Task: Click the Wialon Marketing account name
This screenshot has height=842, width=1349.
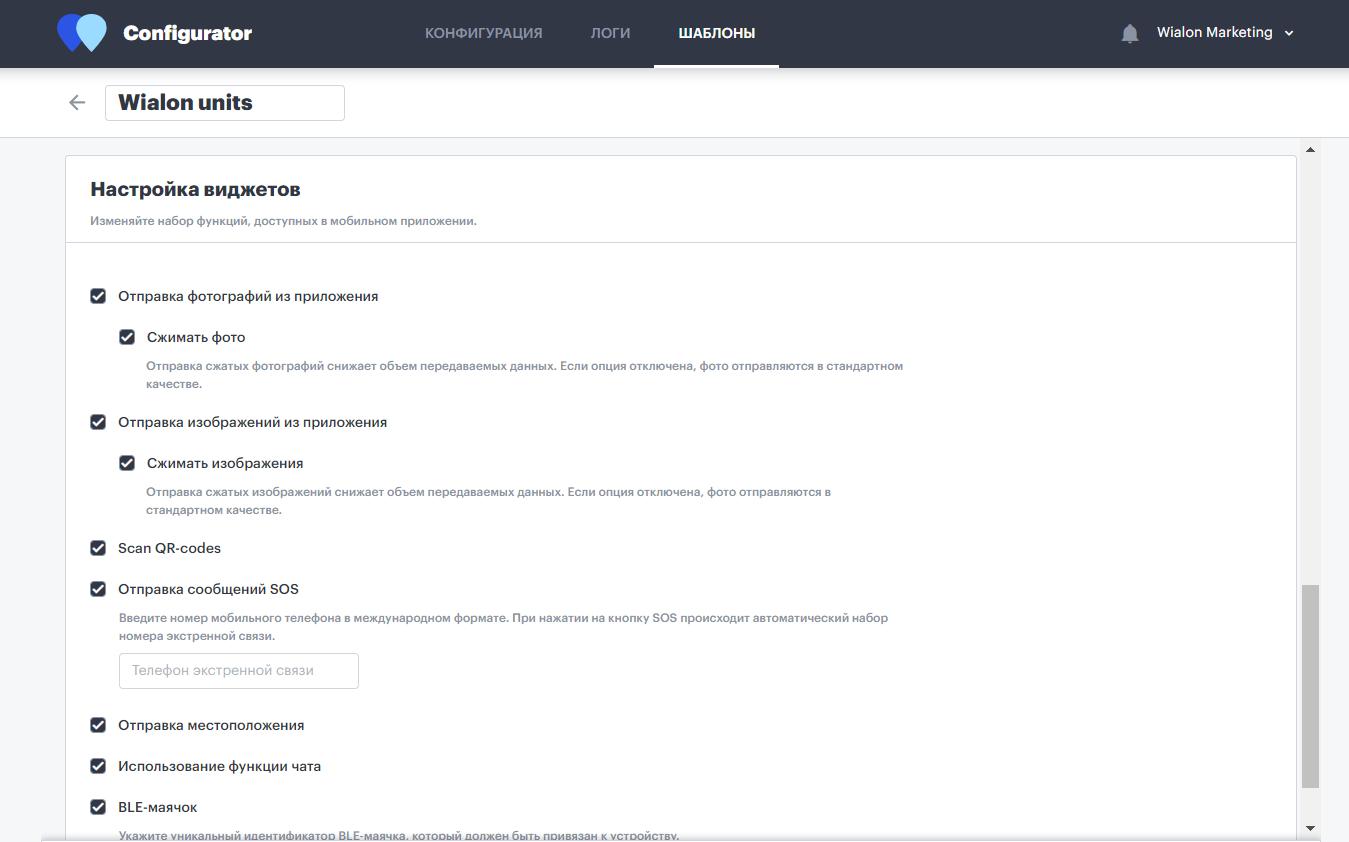Action: 1215,33
